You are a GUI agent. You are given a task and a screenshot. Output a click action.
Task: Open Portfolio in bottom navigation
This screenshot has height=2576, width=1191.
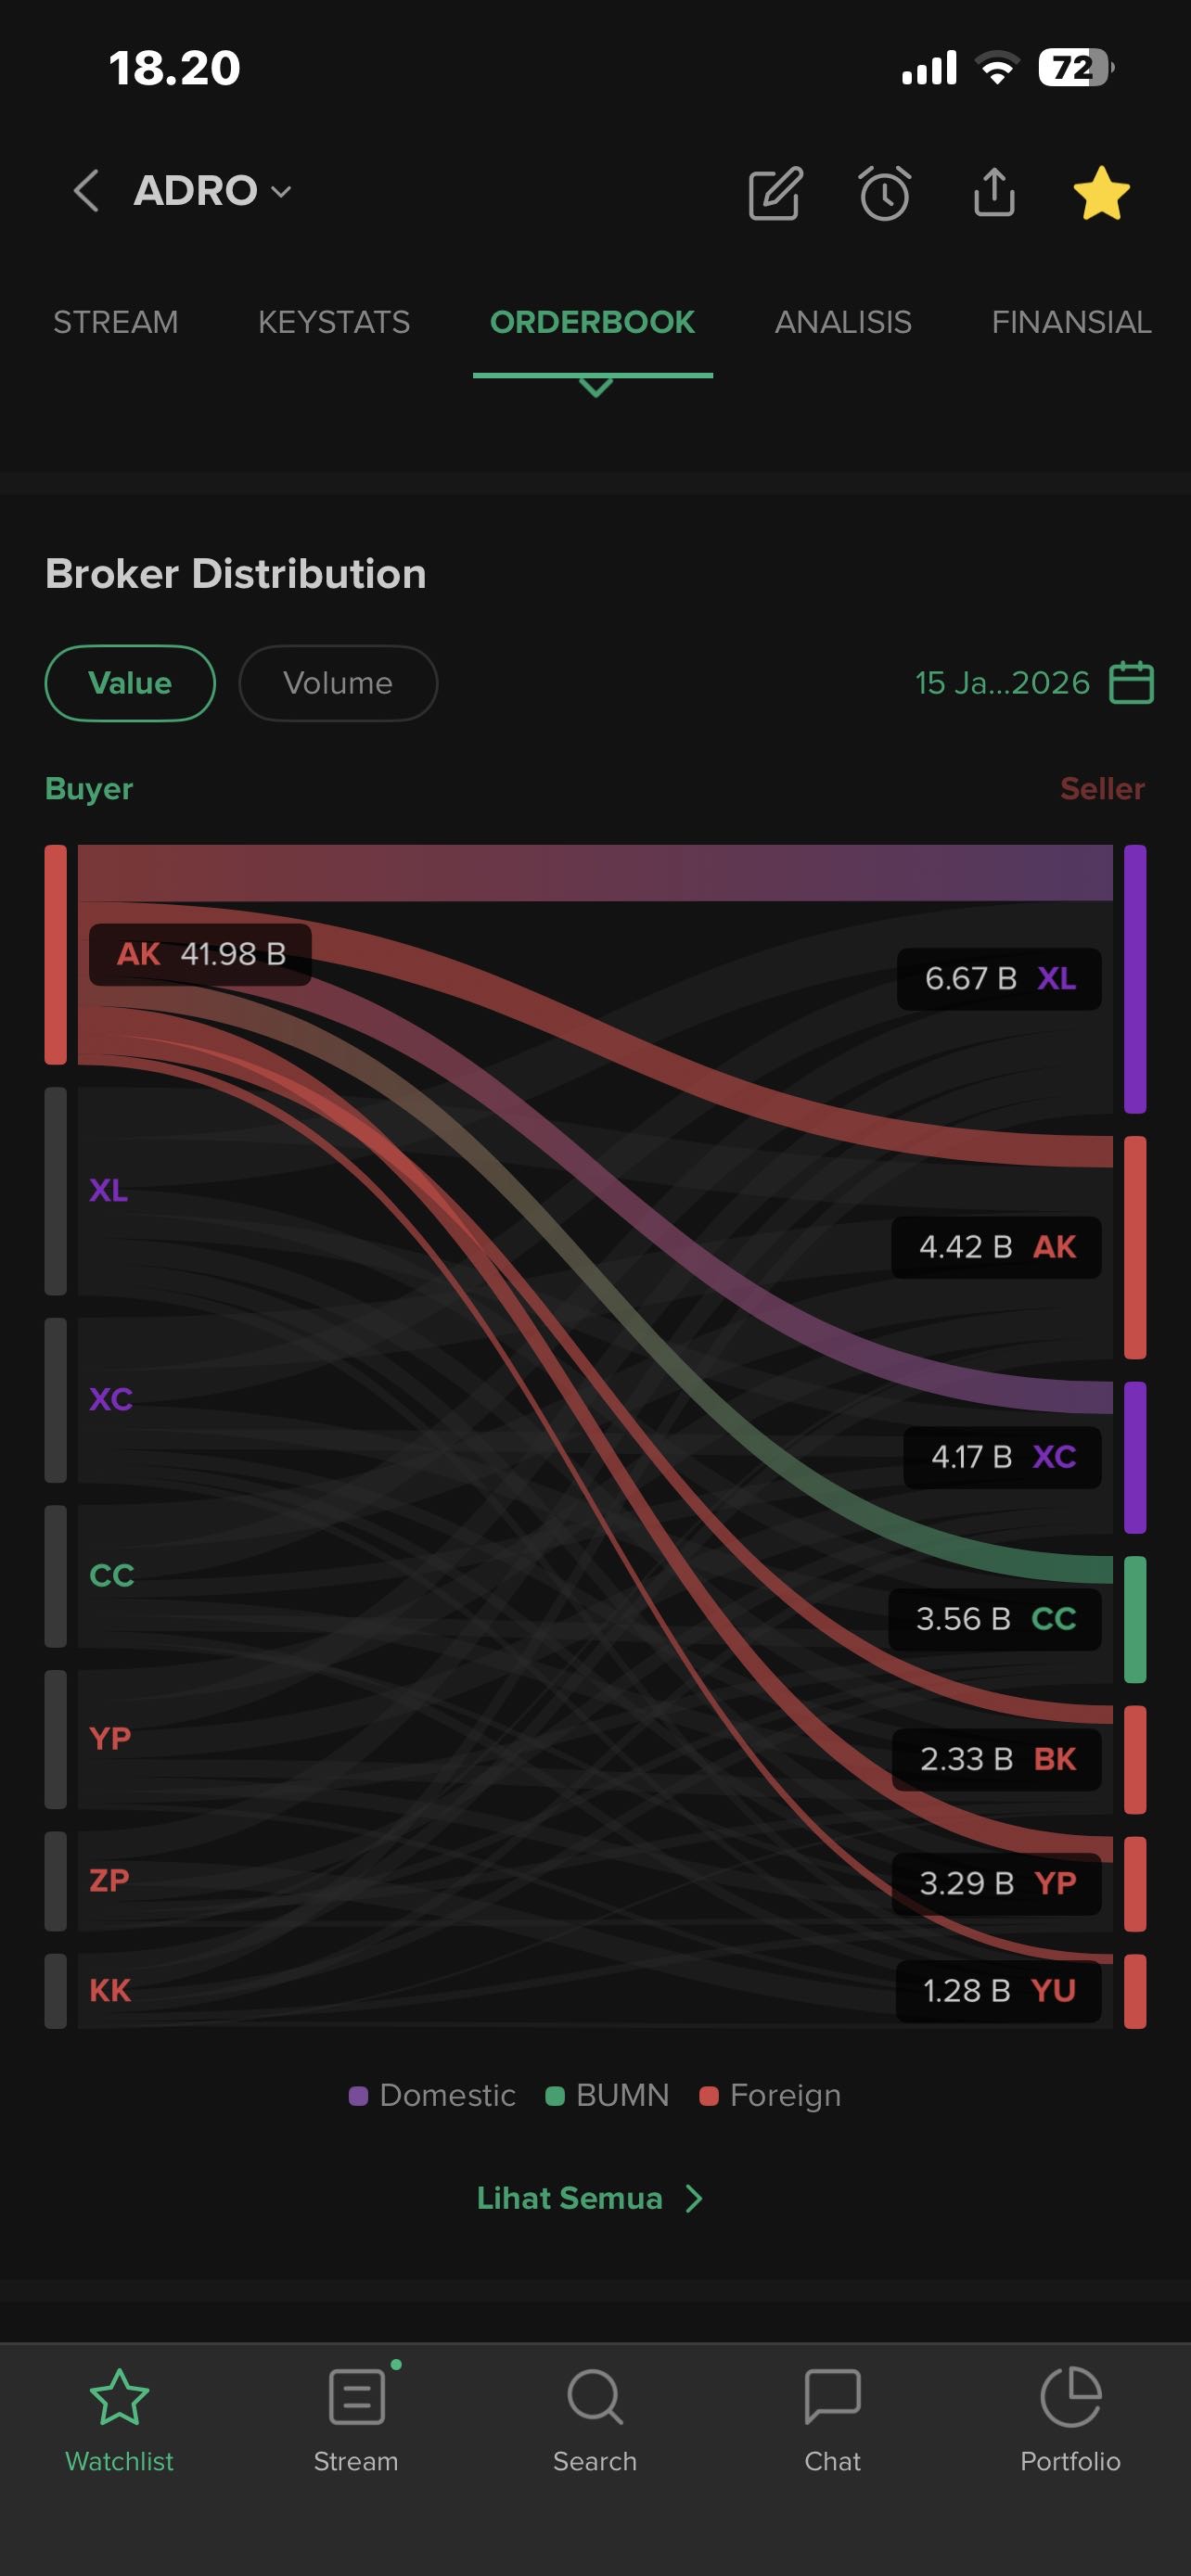coord(1070,2420)
